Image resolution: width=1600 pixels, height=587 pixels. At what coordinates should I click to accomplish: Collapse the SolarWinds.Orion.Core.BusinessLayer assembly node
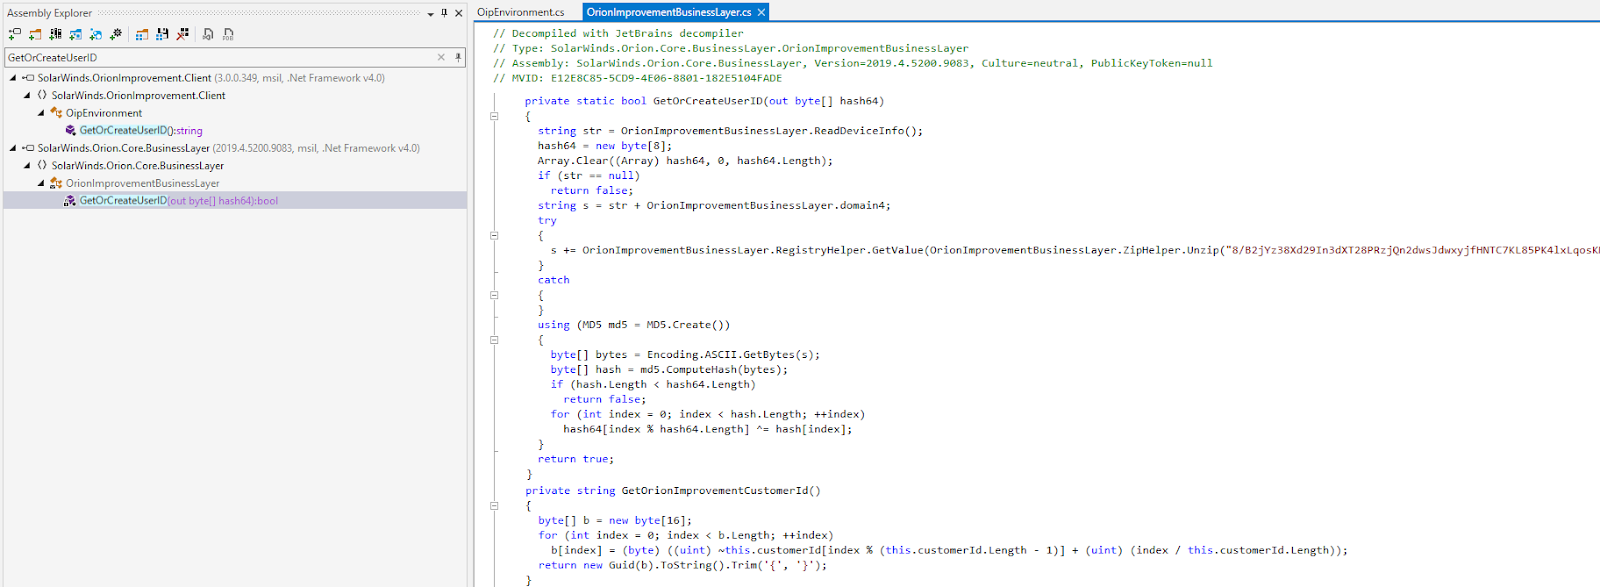coord(13,148)
